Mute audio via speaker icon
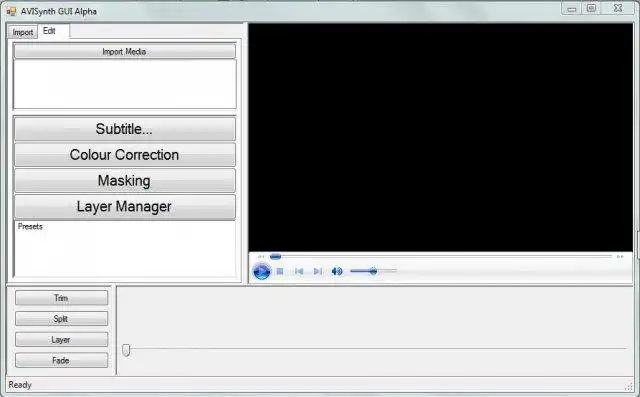This screenshot has width=640, height=397. point(337,271)
